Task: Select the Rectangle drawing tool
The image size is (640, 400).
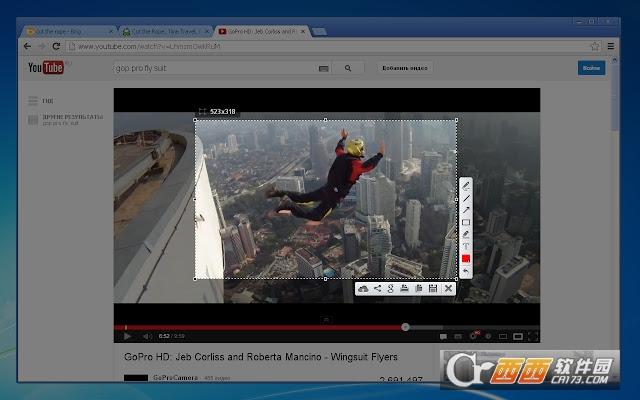Action: tap(466, 222)
